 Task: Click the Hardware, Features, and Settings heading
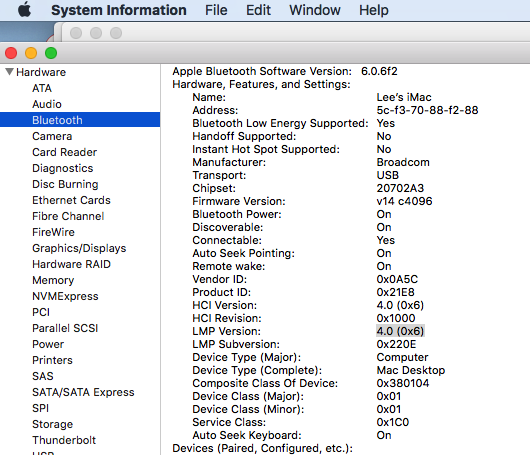point(261,84)
